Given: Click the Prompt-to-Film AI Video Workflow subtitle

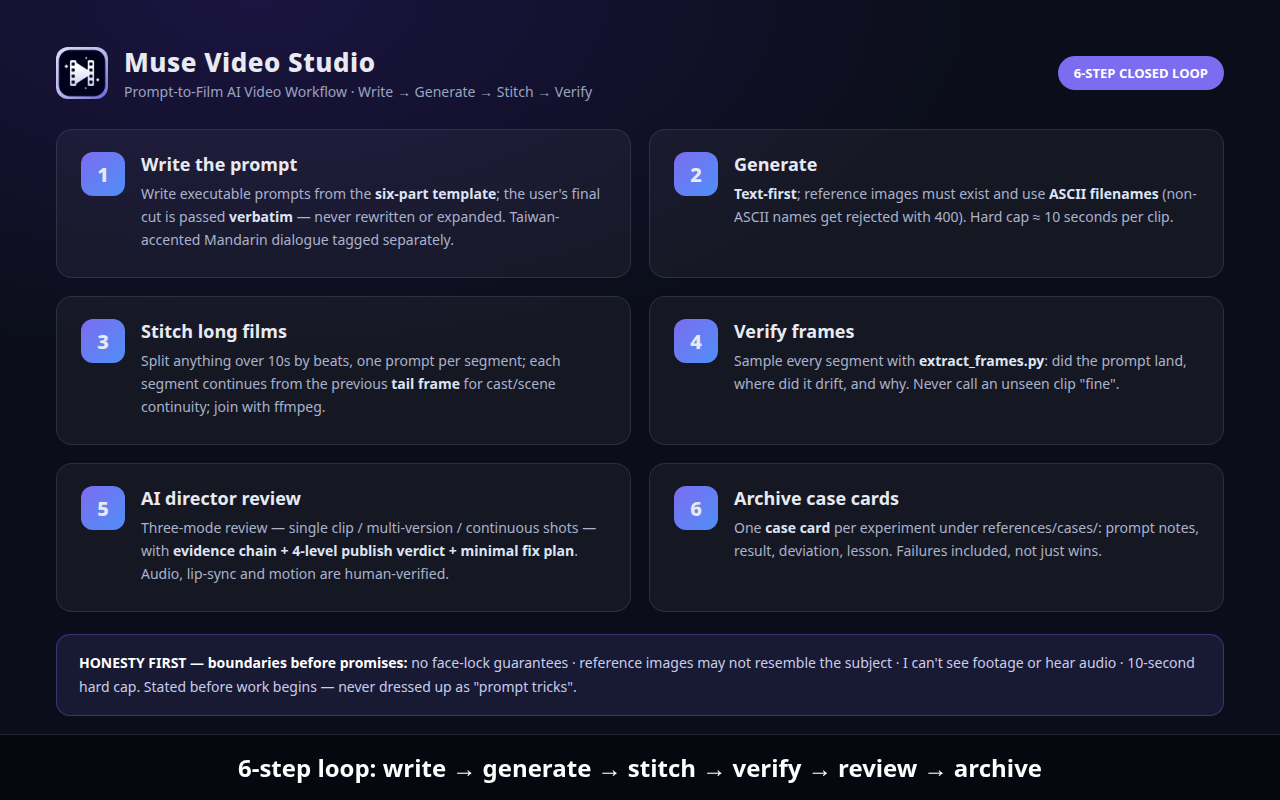Looking at the screenshot, I should 358,92.
